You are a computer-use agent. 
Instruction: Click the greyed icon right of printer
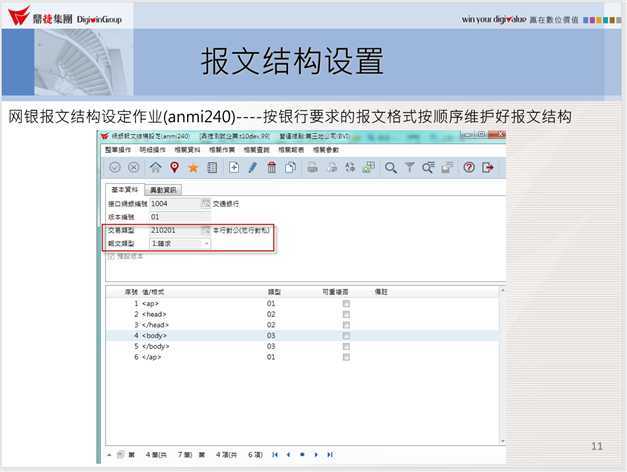(x=332, y=168)
